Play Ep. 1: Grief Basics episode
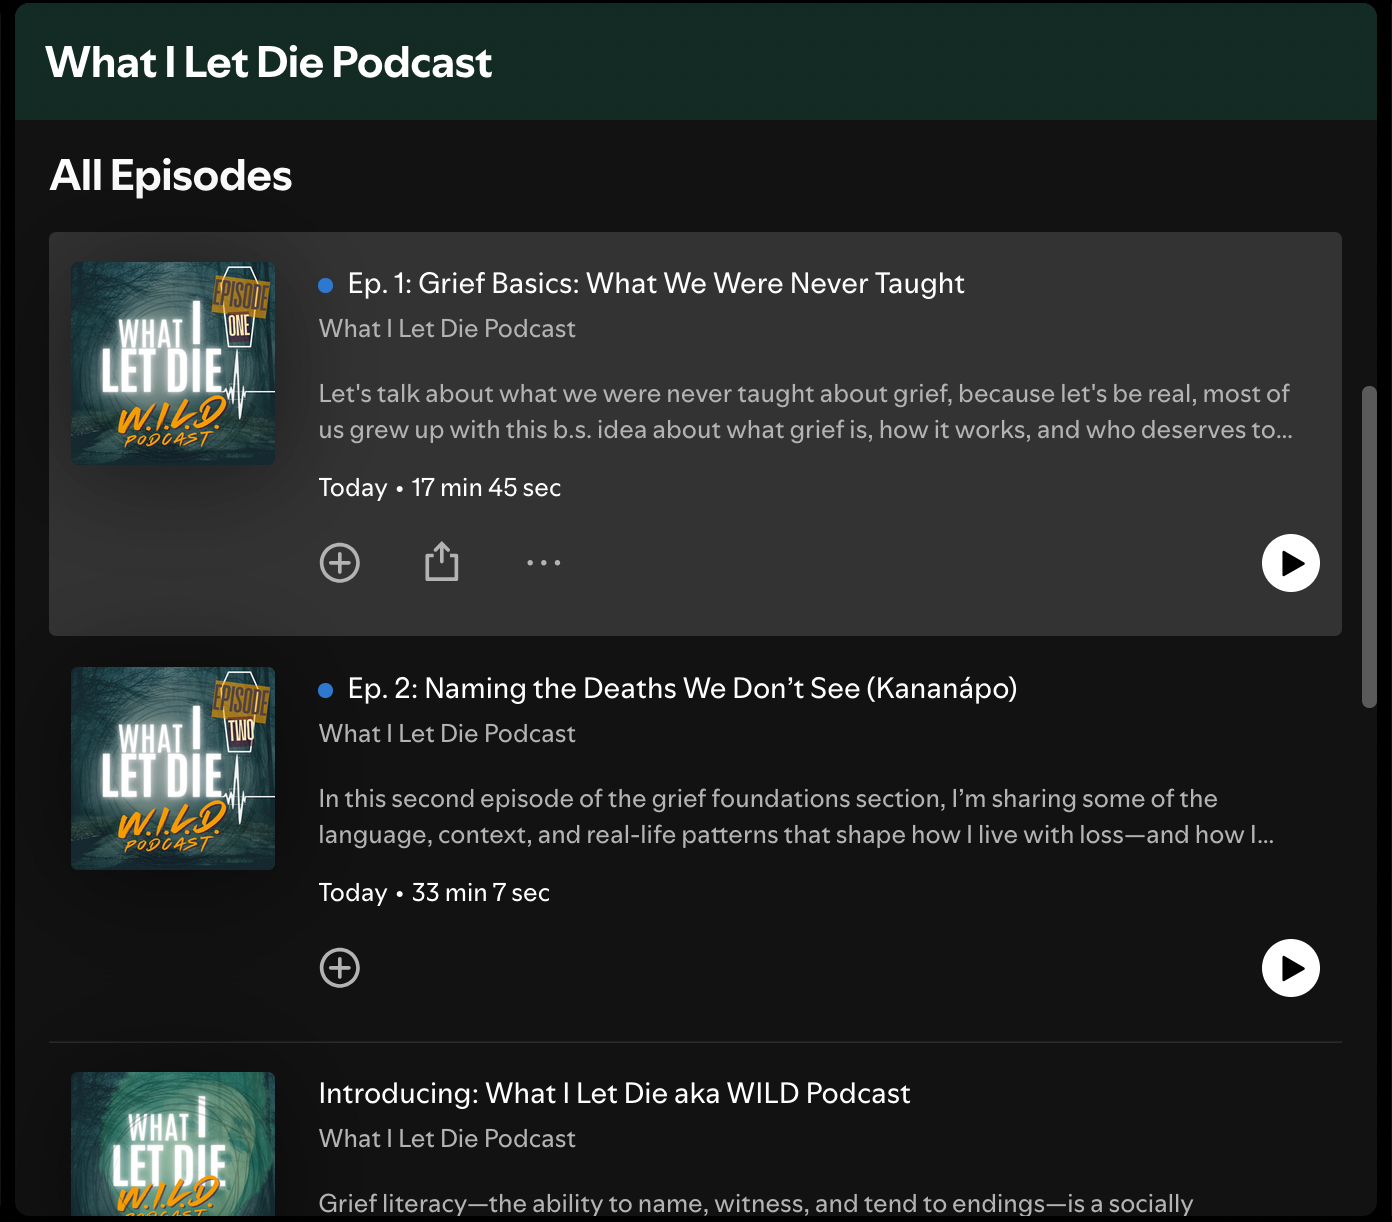This screenshot has width=1392, height=1222. (x=1290, y=563)
